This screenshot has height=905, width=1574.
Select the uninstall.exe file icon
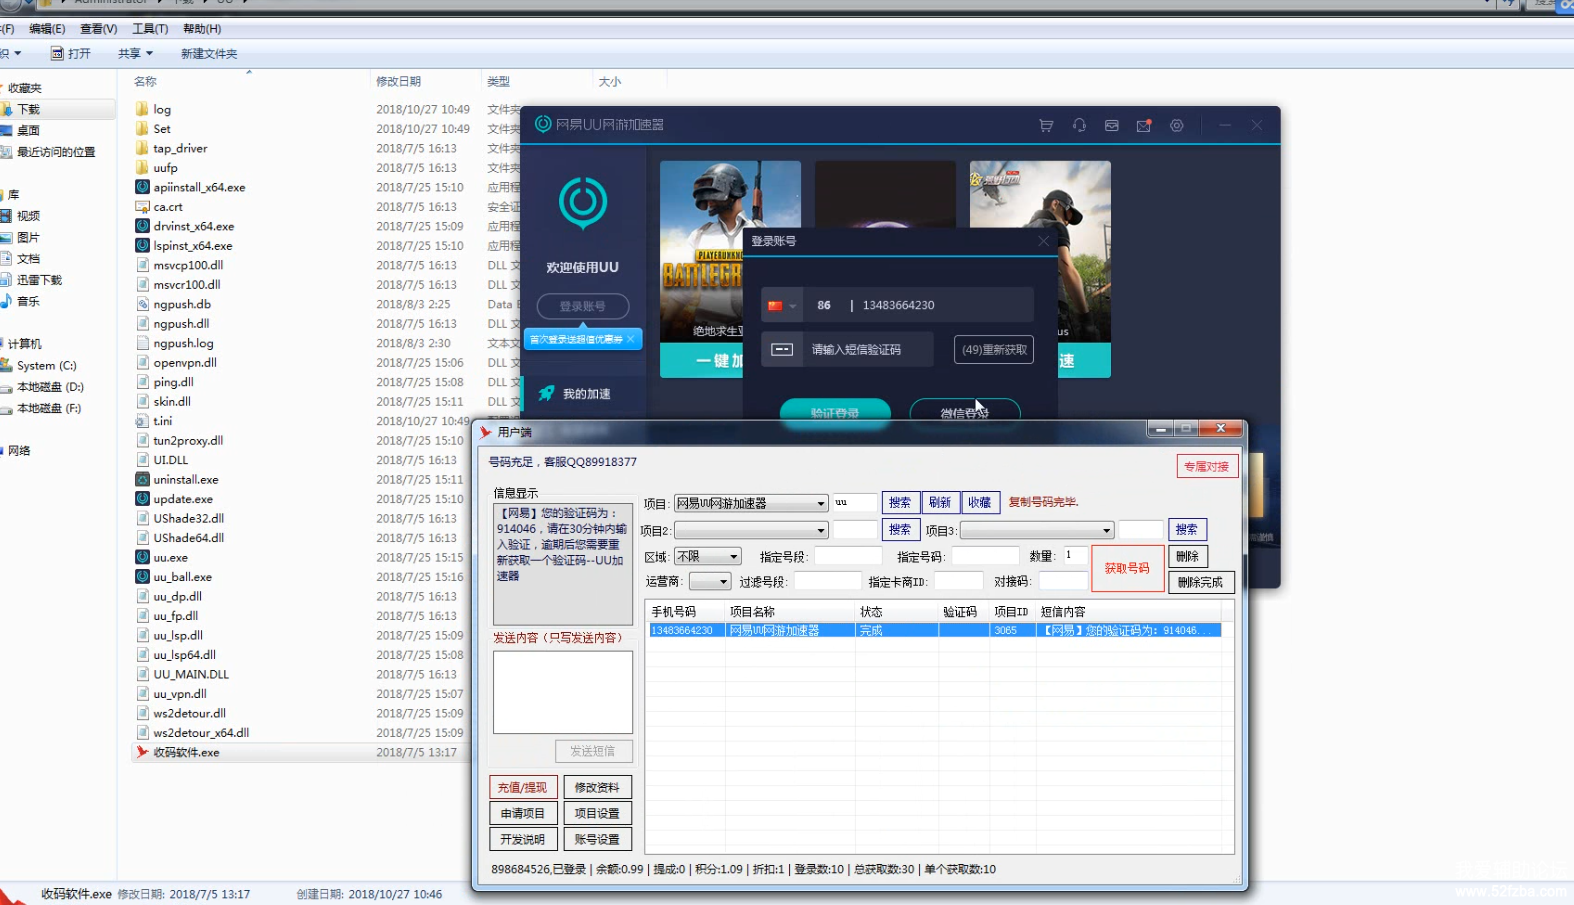[x=143, y=479]
